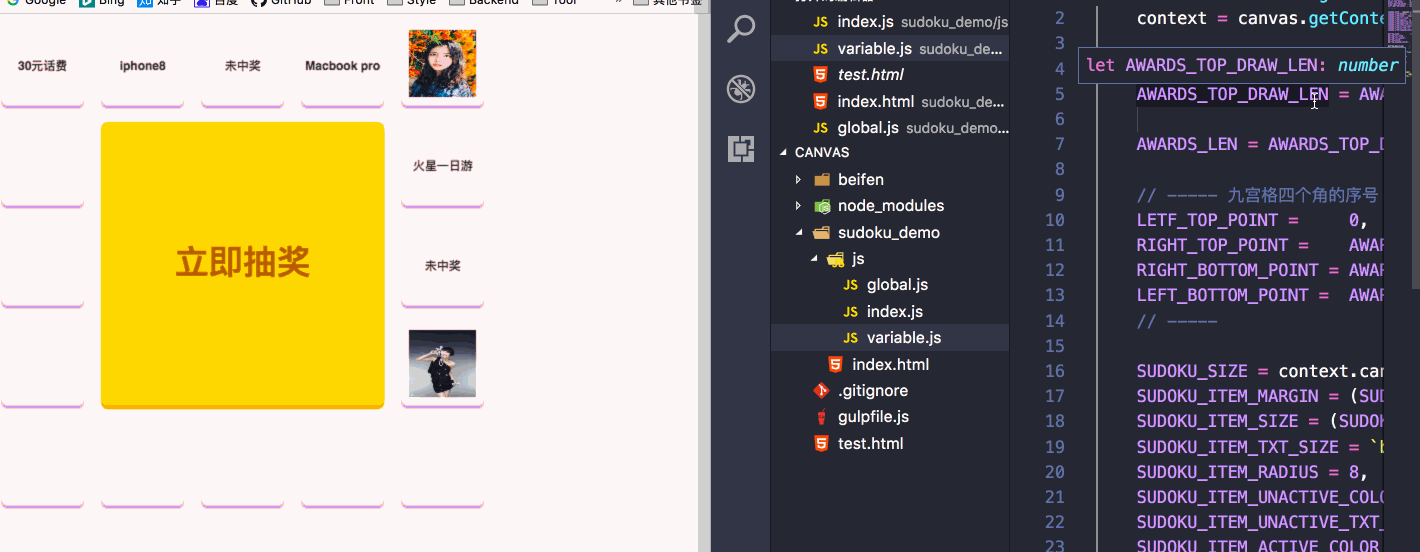
Task: Open index.js sudoku_demo/js in open editors list
Action: tap(890, 22)
